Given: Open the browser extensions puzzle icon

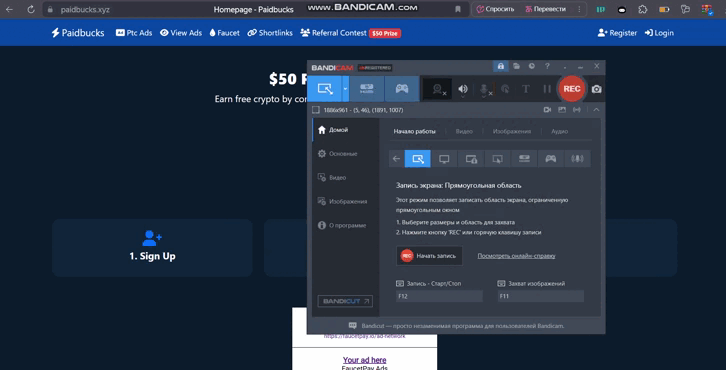Looking at the screenshot, I should 643,9.
